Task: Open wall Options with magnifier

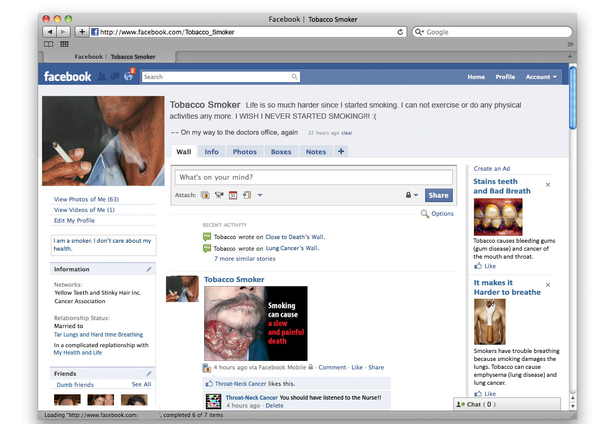Action: [437, 214]
